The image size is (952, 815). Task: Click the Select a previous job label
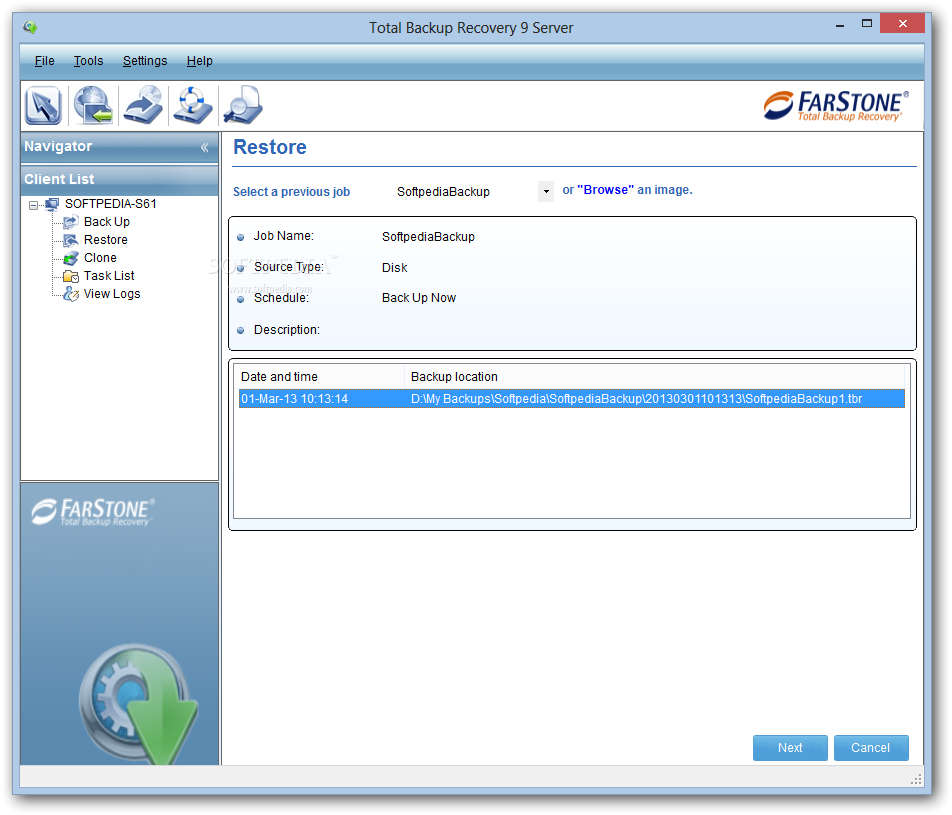point(291,192)
